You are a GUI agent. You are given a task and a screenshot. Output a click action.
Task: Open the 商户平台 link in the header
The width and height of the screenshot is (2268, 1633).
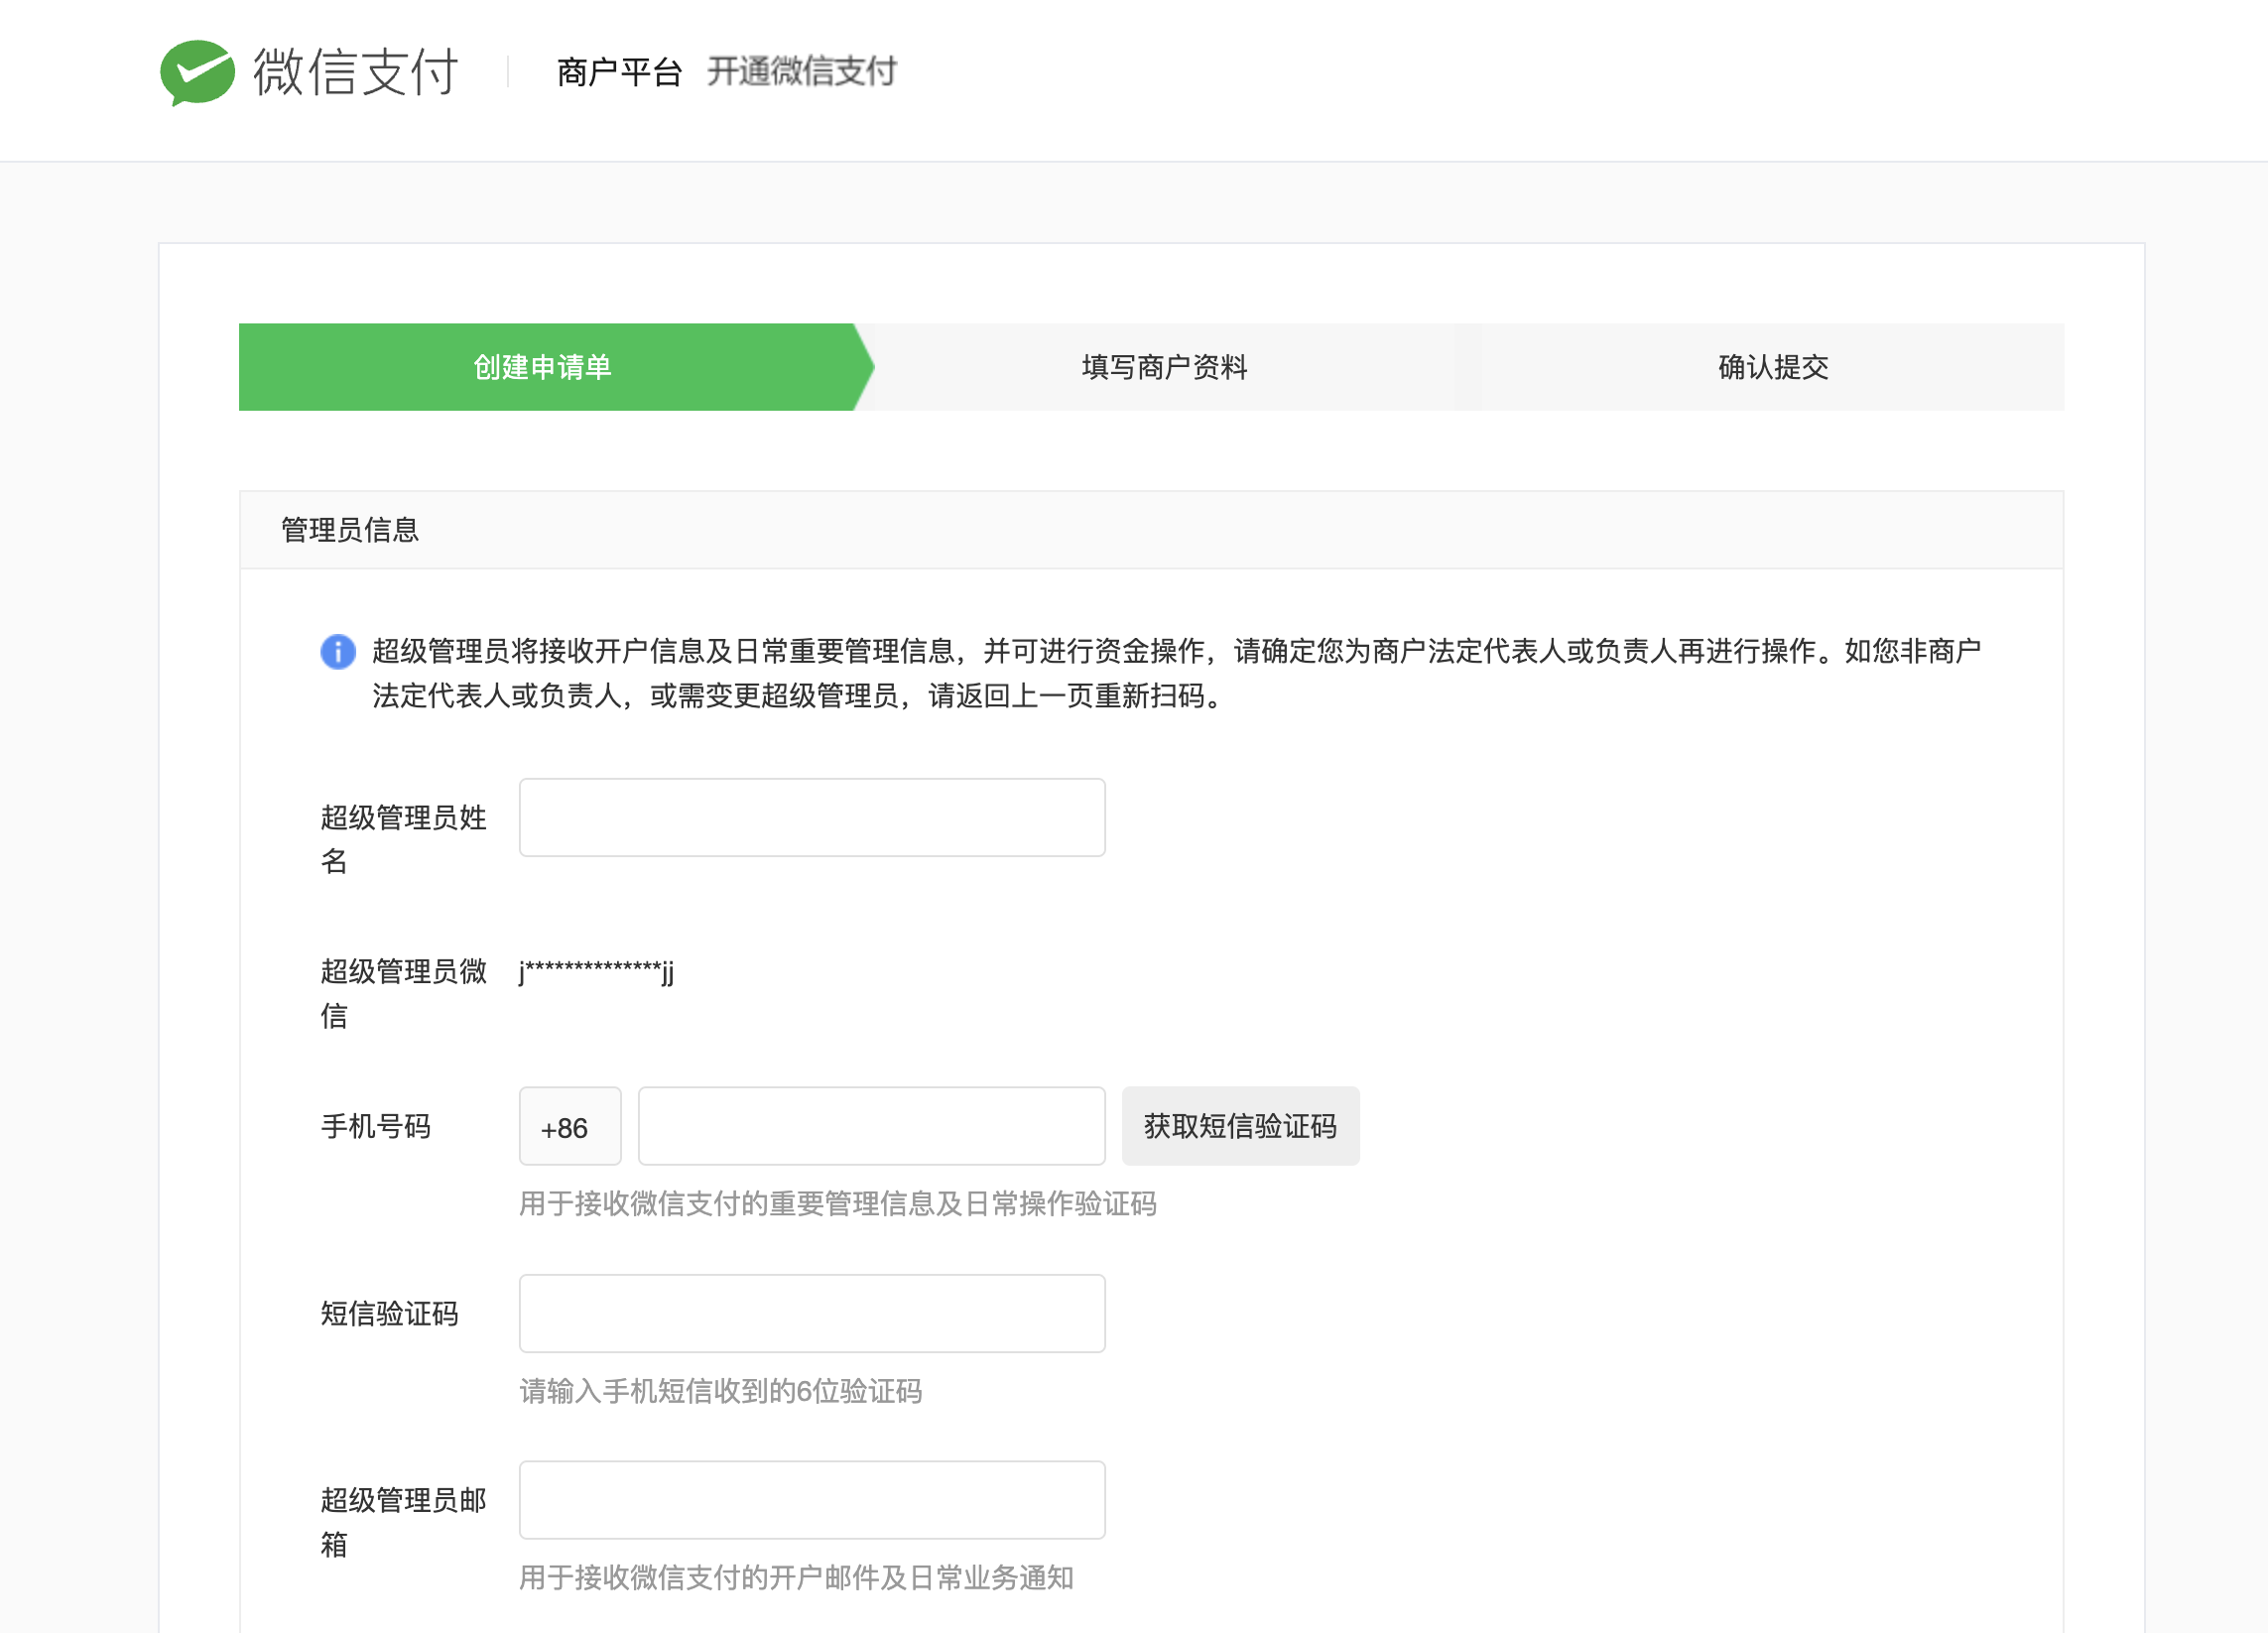coord(619,72)
